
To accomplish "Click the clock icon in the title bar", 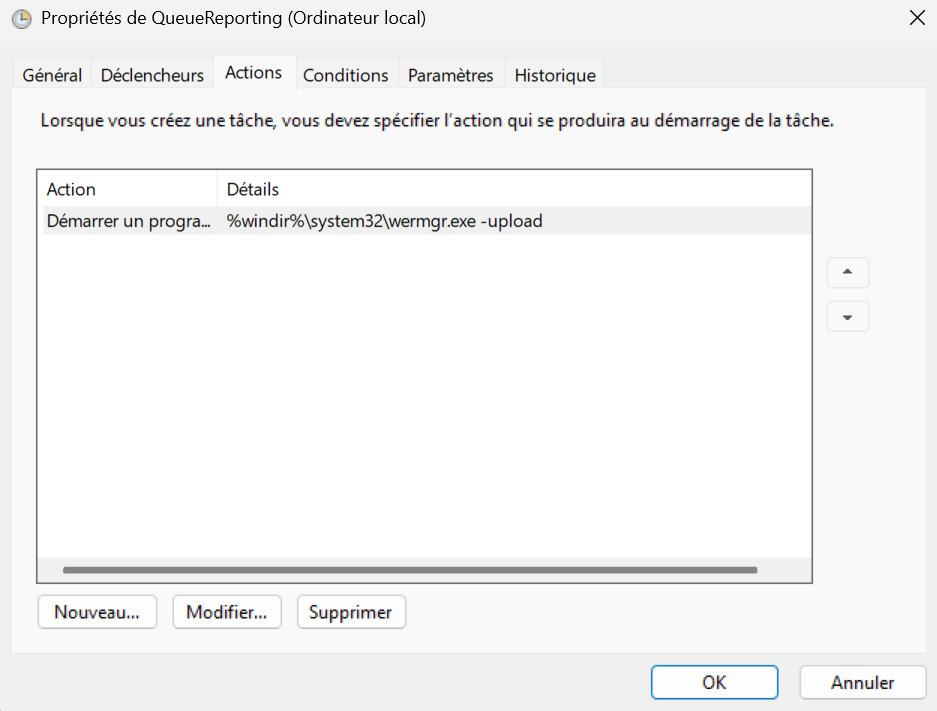I will (x=21, y=18).
